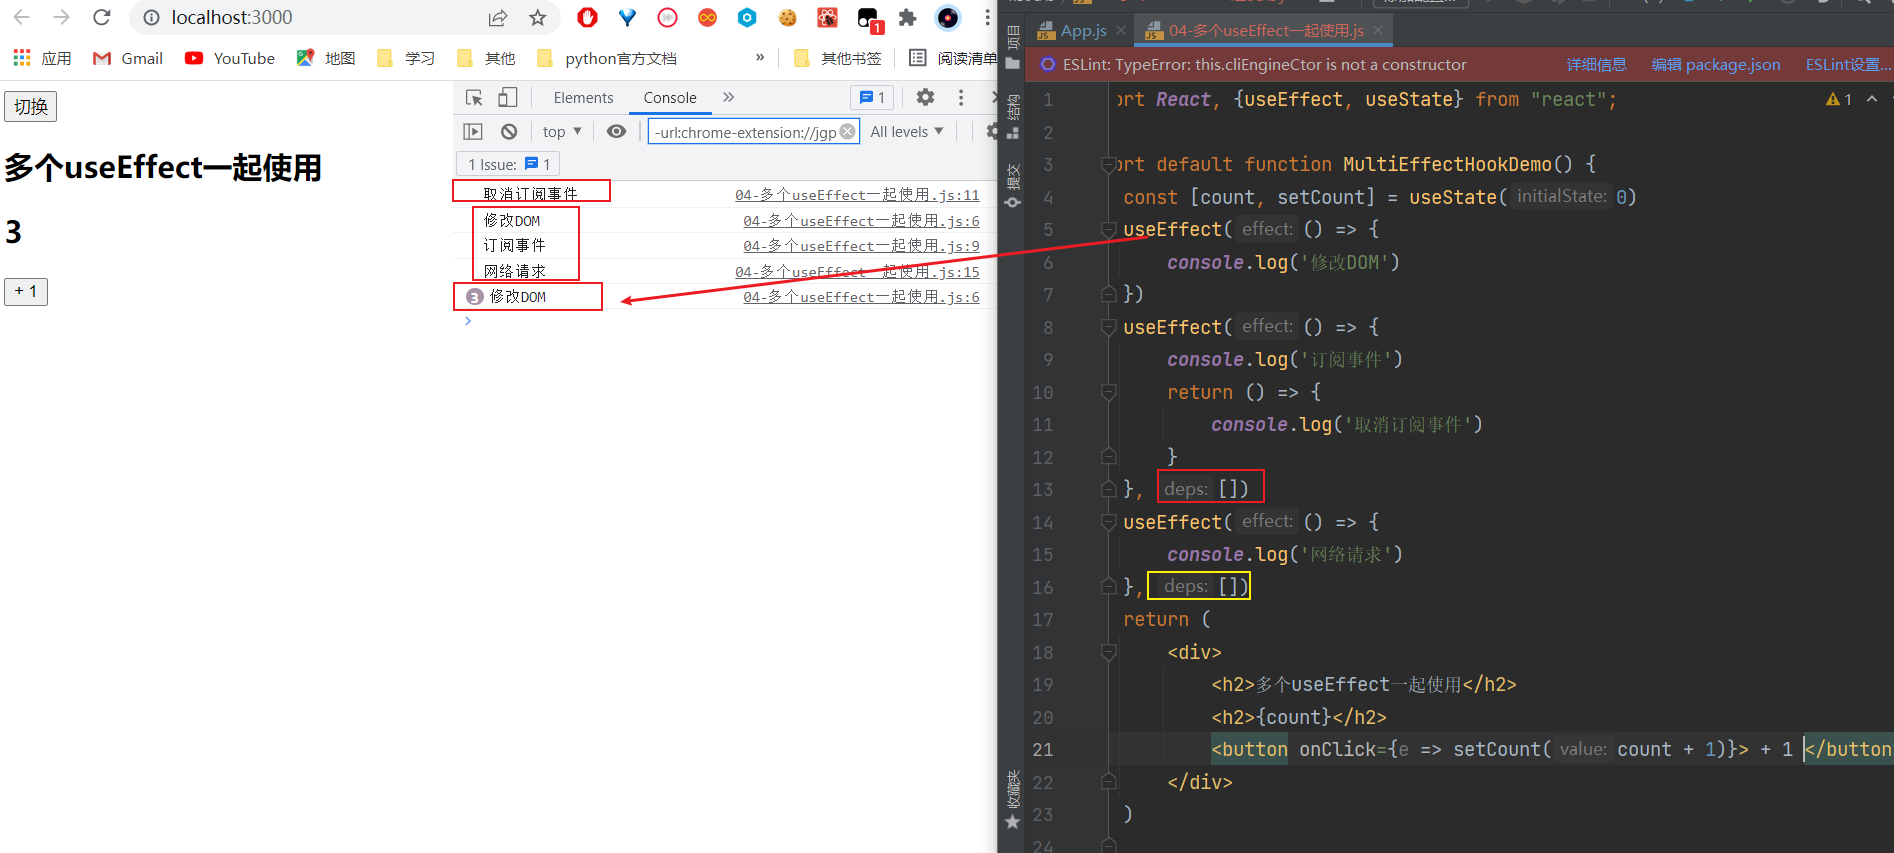Click 编辑 package.json in ESLint banner
The height and width of the screenshot is (853, 1894).
pyautogui.click(x=1716, y=64)
